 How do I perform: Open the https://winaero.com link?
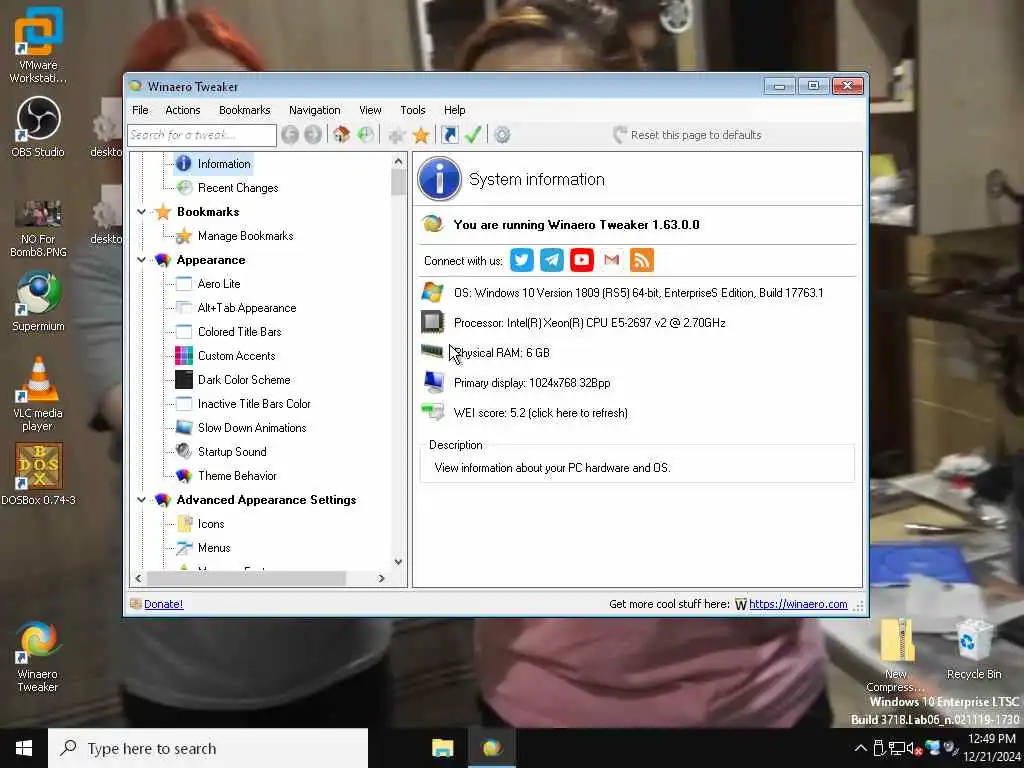tap(798, 604)
